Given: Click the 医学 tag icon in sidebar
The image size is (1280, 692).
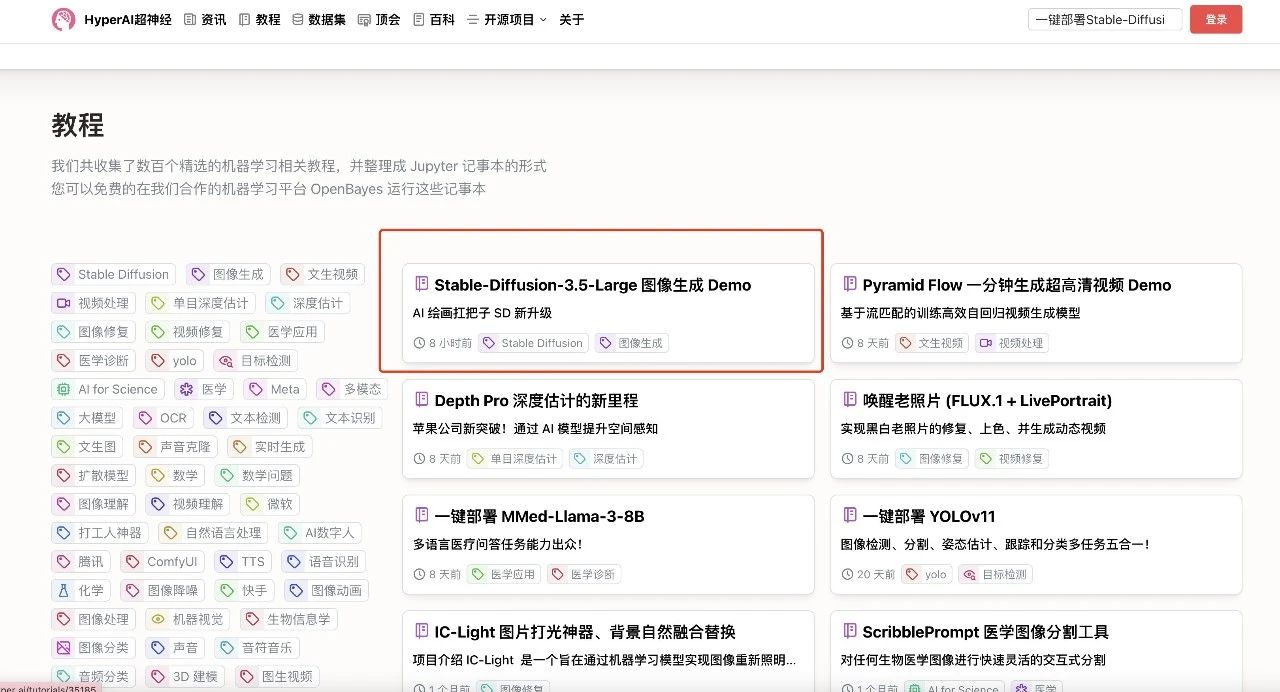Looking at the screenshot, I should [186, 389].
